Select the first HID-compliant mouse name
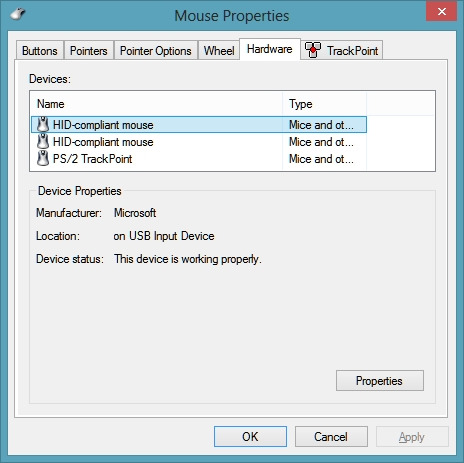Image resolution: width=464 pixels, height=463 pixels. click(x=103, y=125)
